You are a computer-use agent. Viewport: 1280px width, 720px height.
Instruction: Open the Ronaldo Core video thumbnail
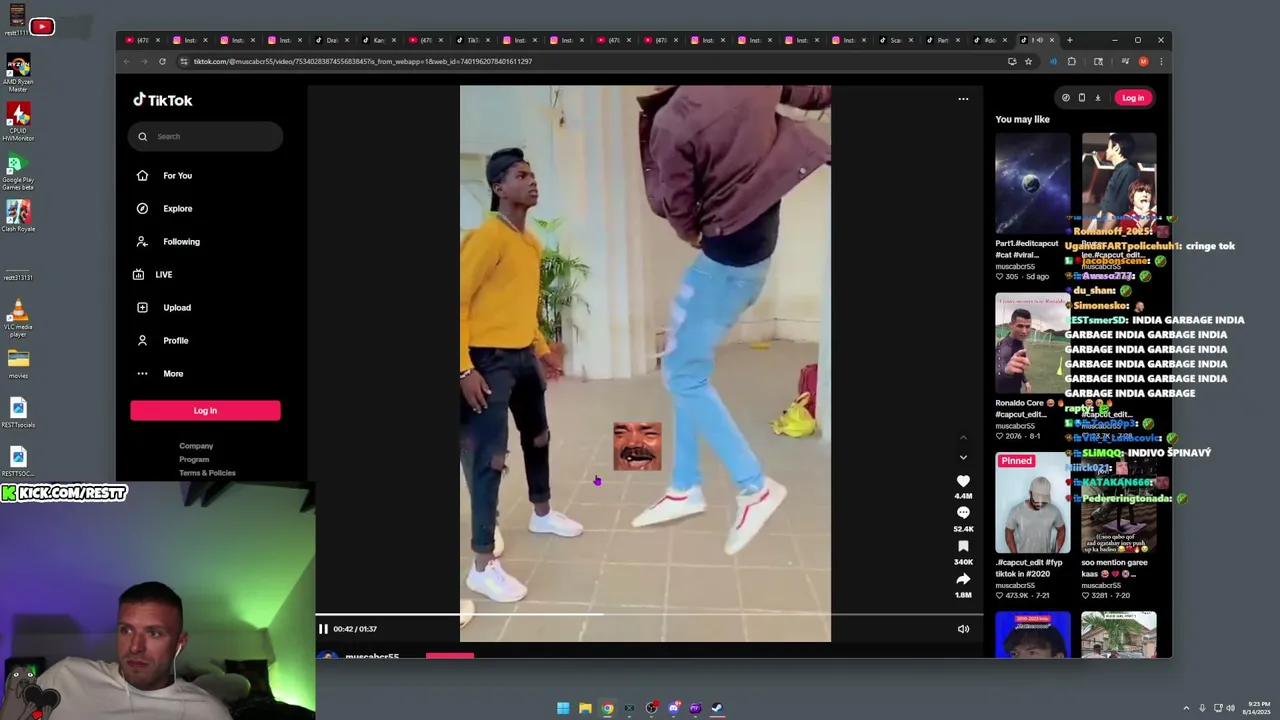1032,343
